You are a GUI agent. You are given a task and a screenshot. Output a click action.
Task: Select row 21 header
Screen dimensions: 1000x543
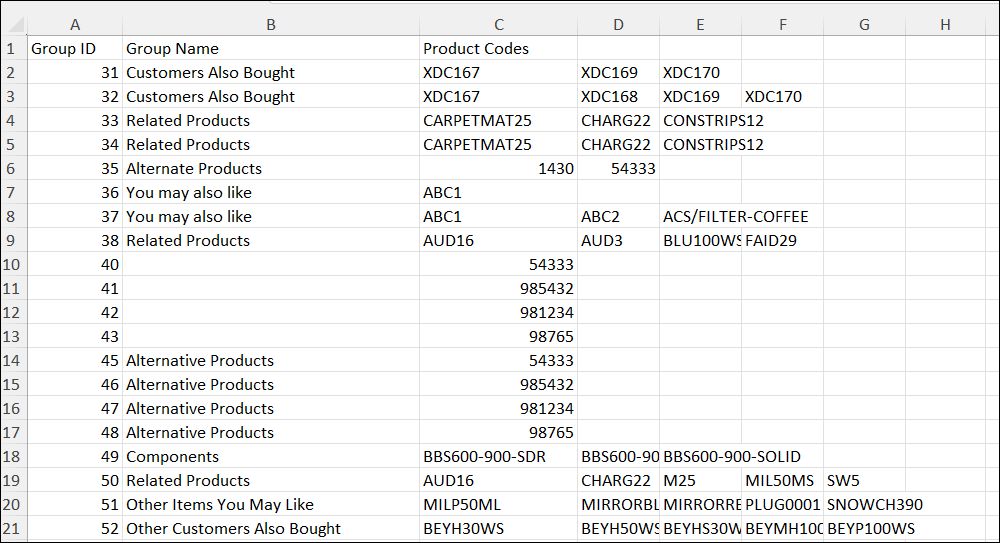tap(13, 529)
